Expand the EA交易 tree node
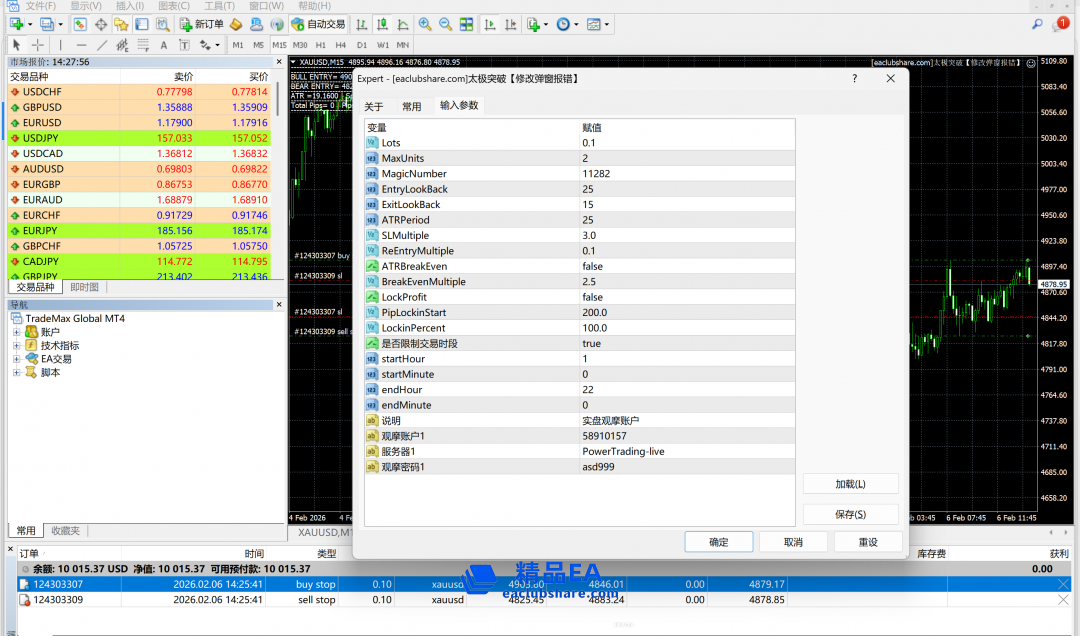Screen dimensions: 1080x636 pyautogui.click(x=17, y=359)
